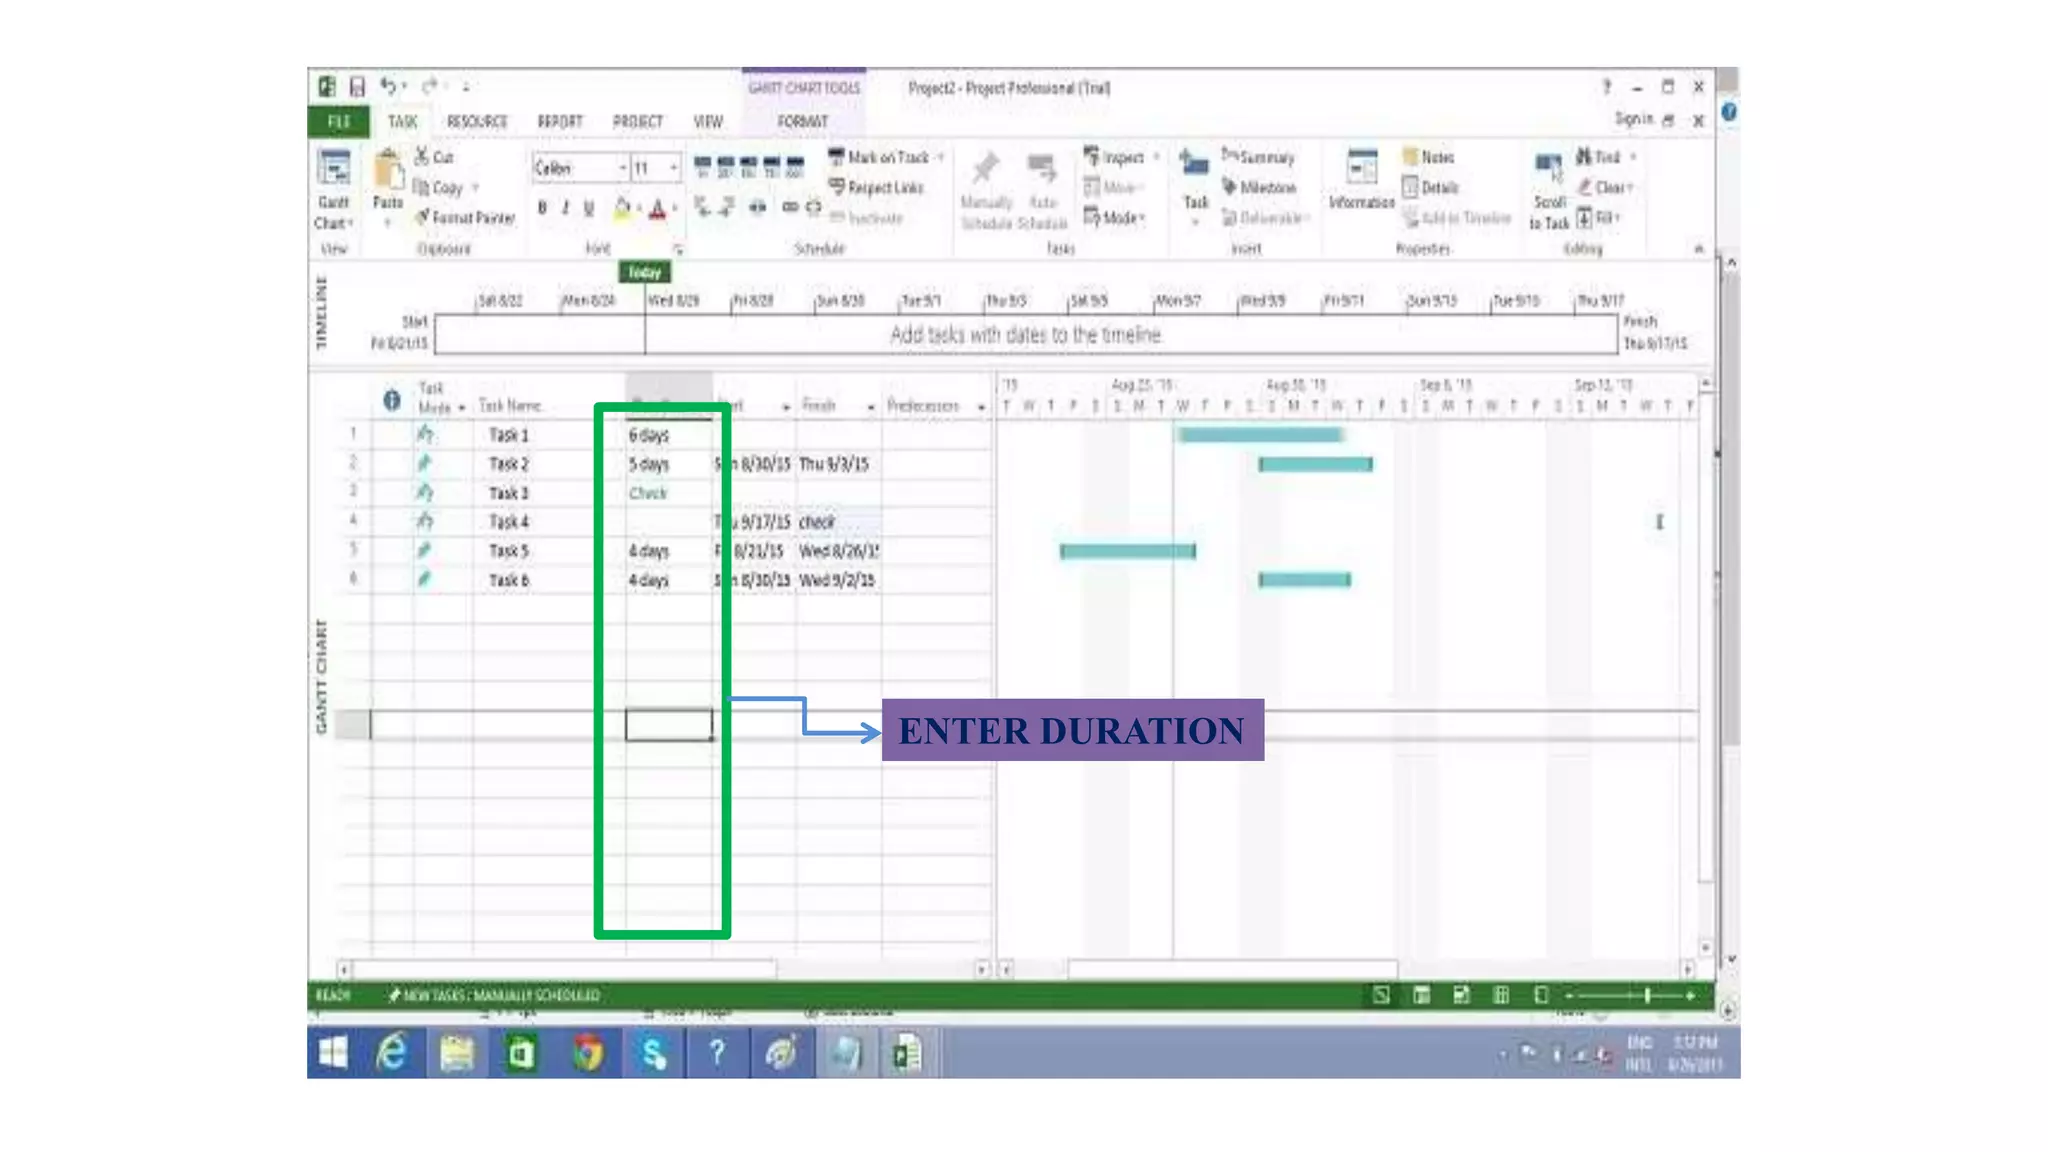Click the Inspect task icon
Viewport: 2048px width, 1152px height.
coord(1114,157)
